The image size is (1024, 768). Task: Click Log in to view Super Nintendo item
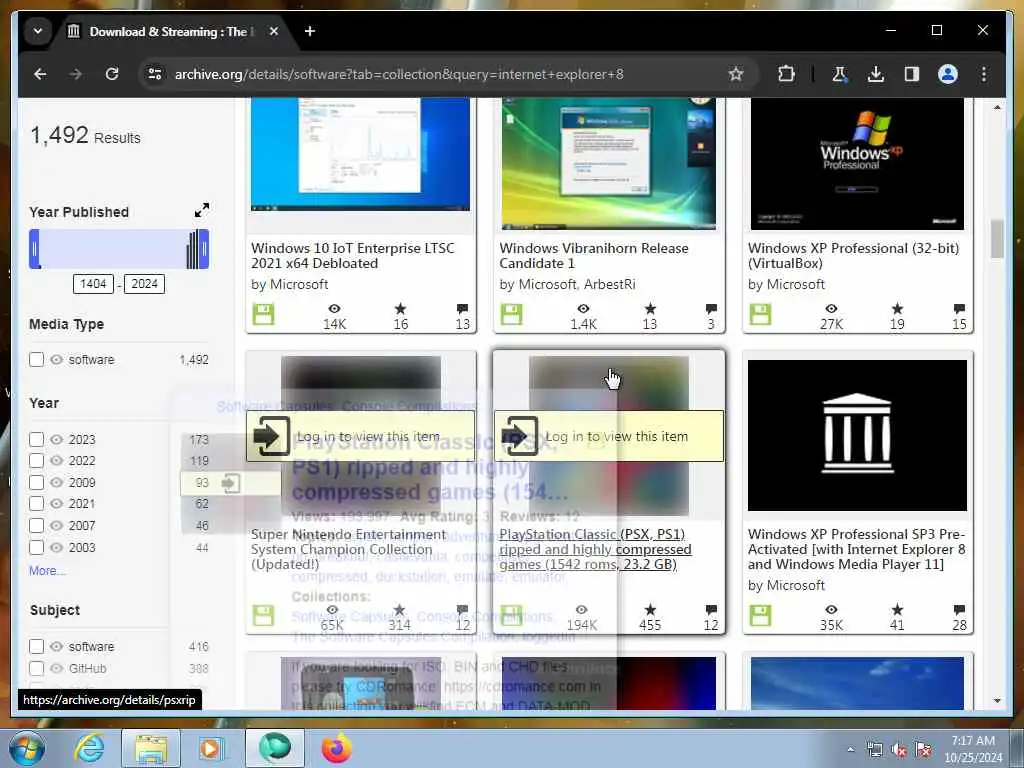point(360,436)
